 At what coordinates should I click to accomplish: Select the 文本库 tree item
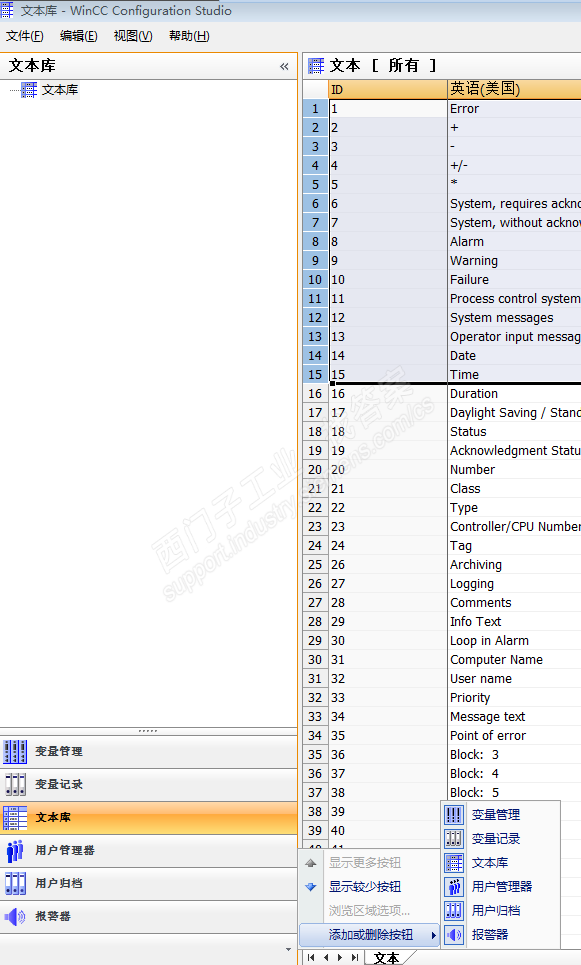pyautogui.click(x=60, y=90)
